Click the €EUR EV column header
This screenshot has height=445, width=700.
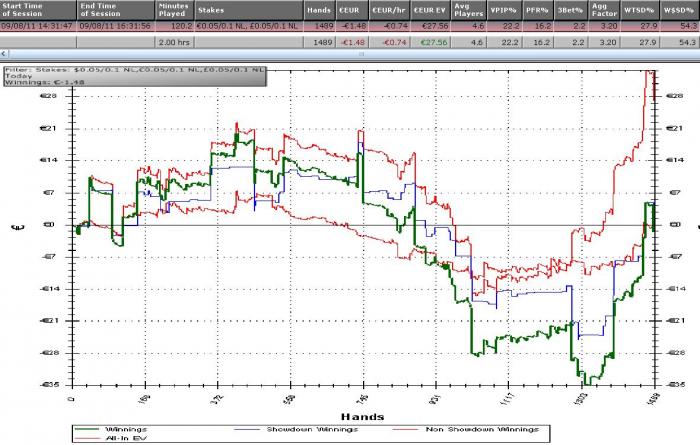pos(429,10)
